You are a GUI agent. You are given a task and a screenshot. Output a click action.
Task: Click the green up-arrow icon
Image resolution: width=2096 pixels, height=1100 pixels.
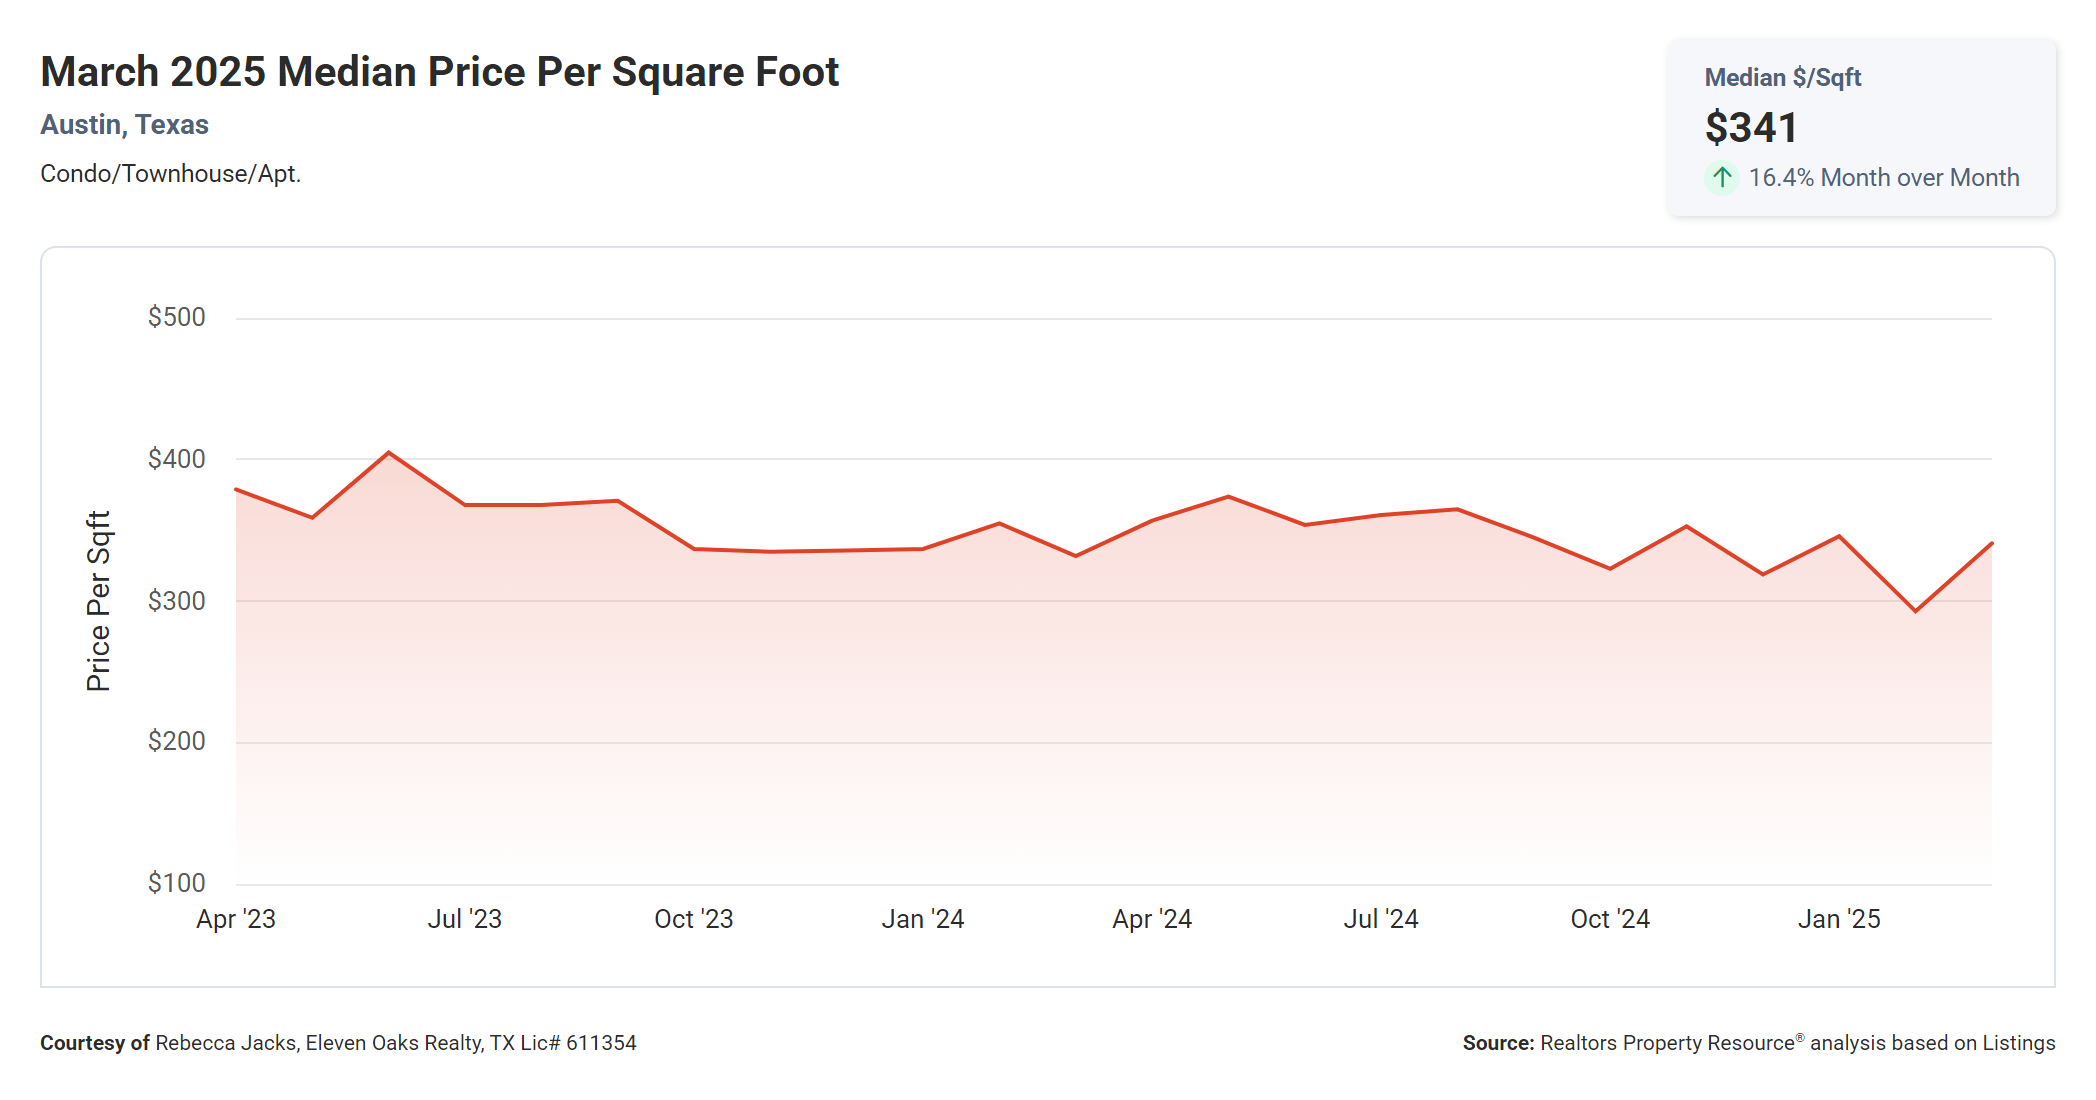click(x=1721, y=178)
